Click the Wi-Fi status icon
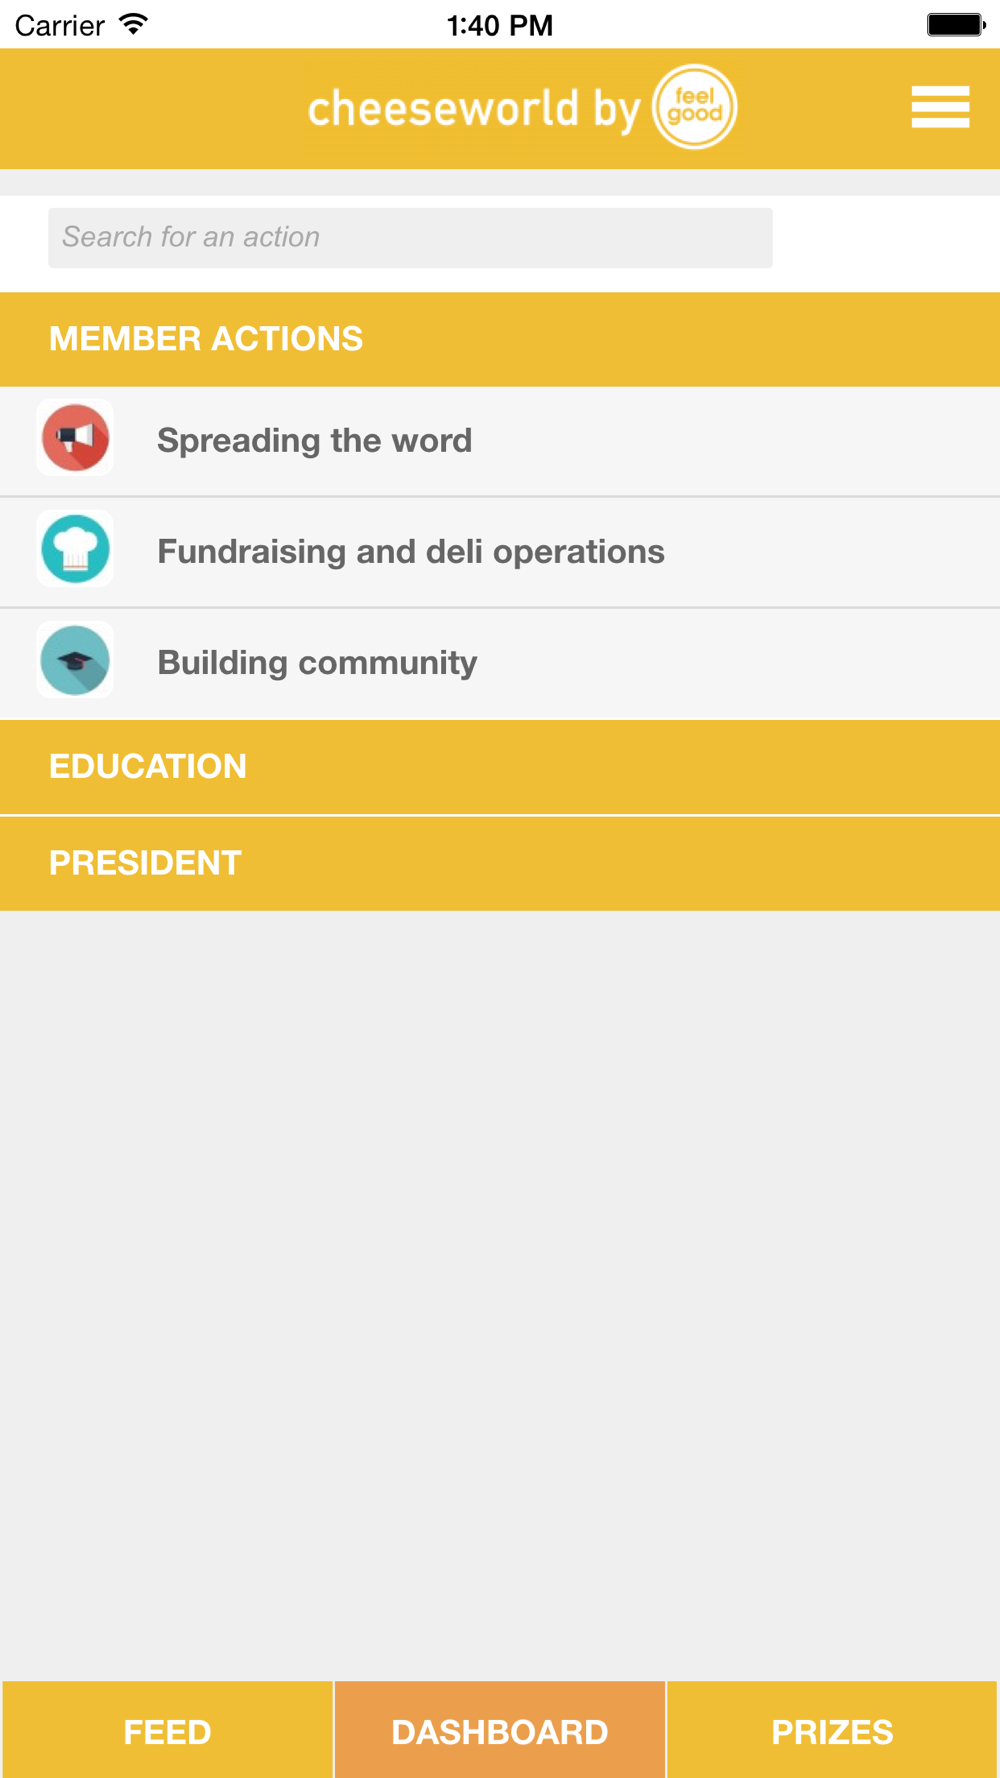 click(133, 24)
